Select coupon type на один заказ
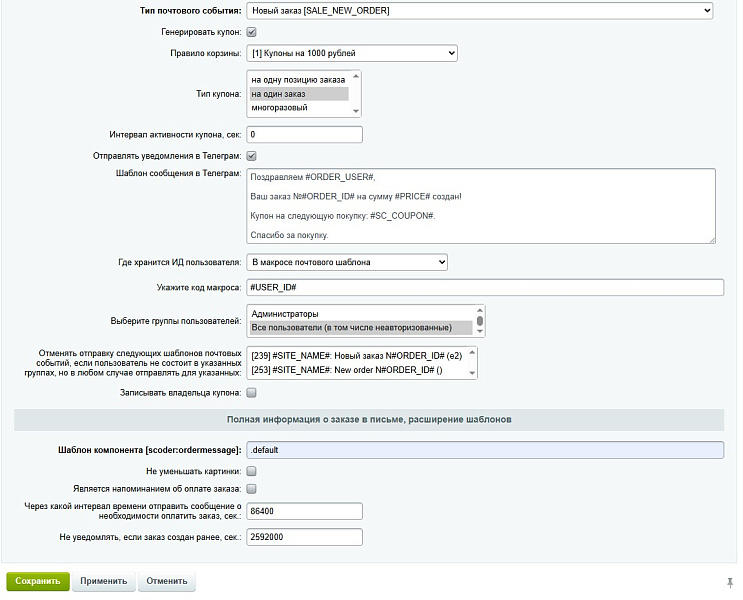743x600 pixels. coord(299,94)
